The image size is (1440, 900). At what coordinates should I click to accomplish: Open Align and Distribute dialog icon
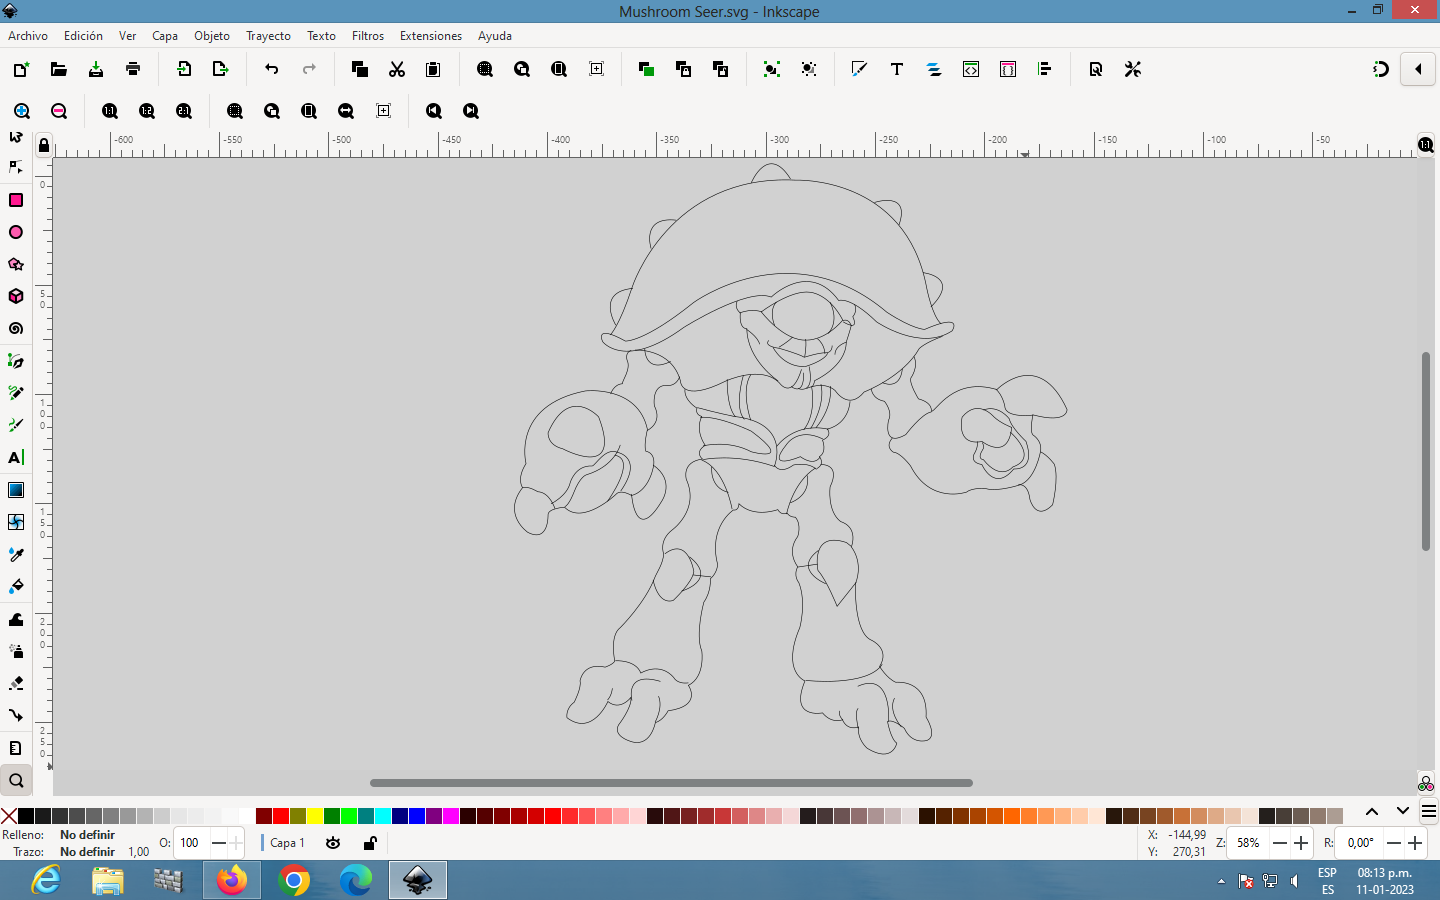[x=1045, y=69]
